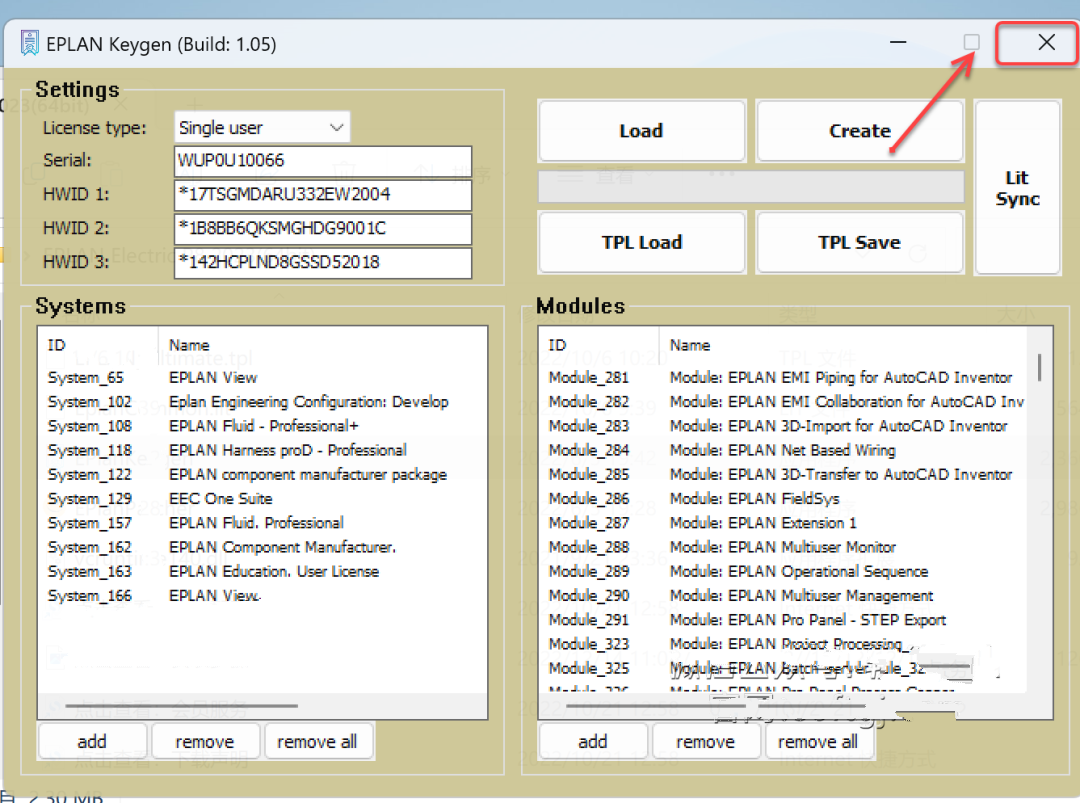This screenshot has width=1080, height=803.
Task: Click the TPL Load button
Action: tap(641, 242)
